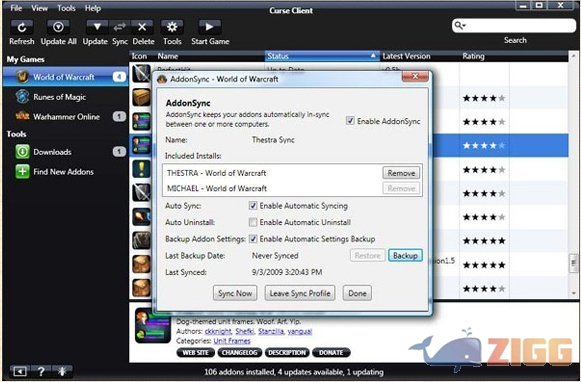Image resolution: width=581 pixels, height=382 pixels.
Task: Click the Refresh toolbar icon
Action: (21, 27)
